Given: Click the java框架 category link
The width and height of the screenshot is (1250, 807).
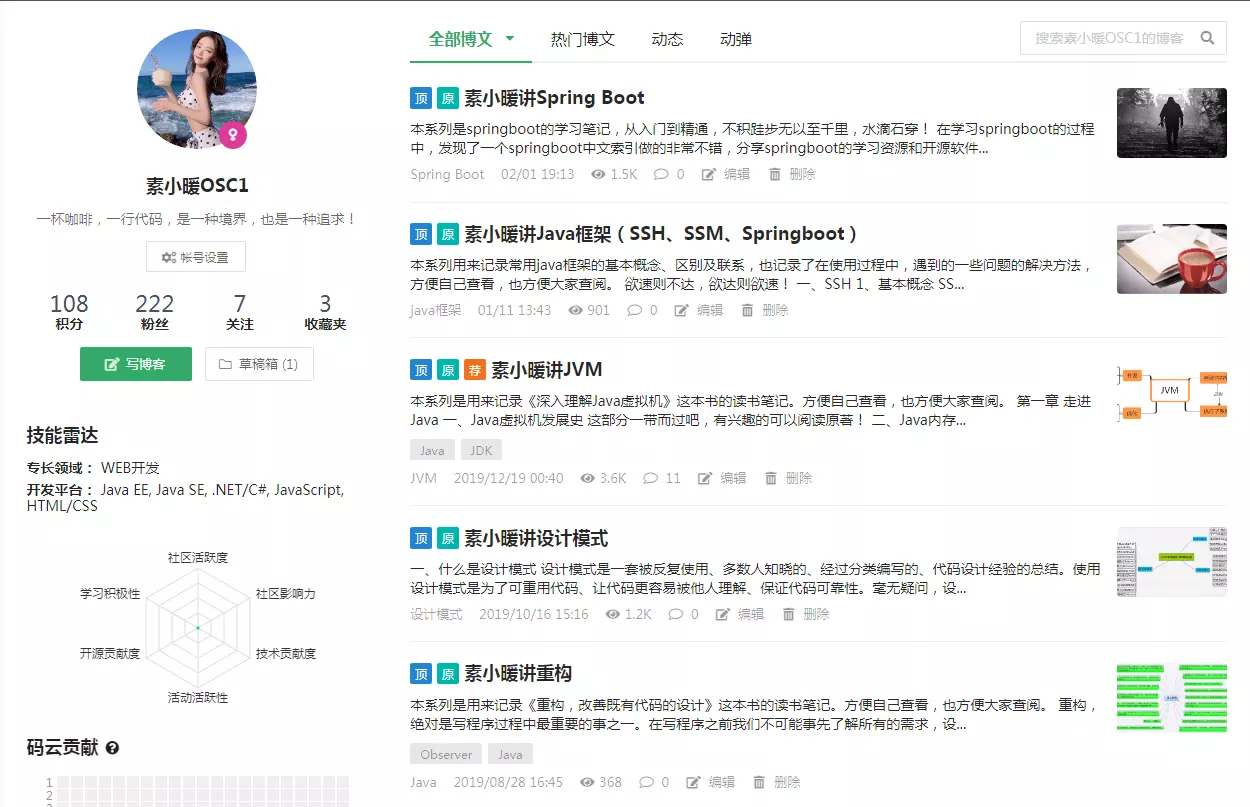Looking at the screenshot, I should pyautogui.click(x=436, y=310).
